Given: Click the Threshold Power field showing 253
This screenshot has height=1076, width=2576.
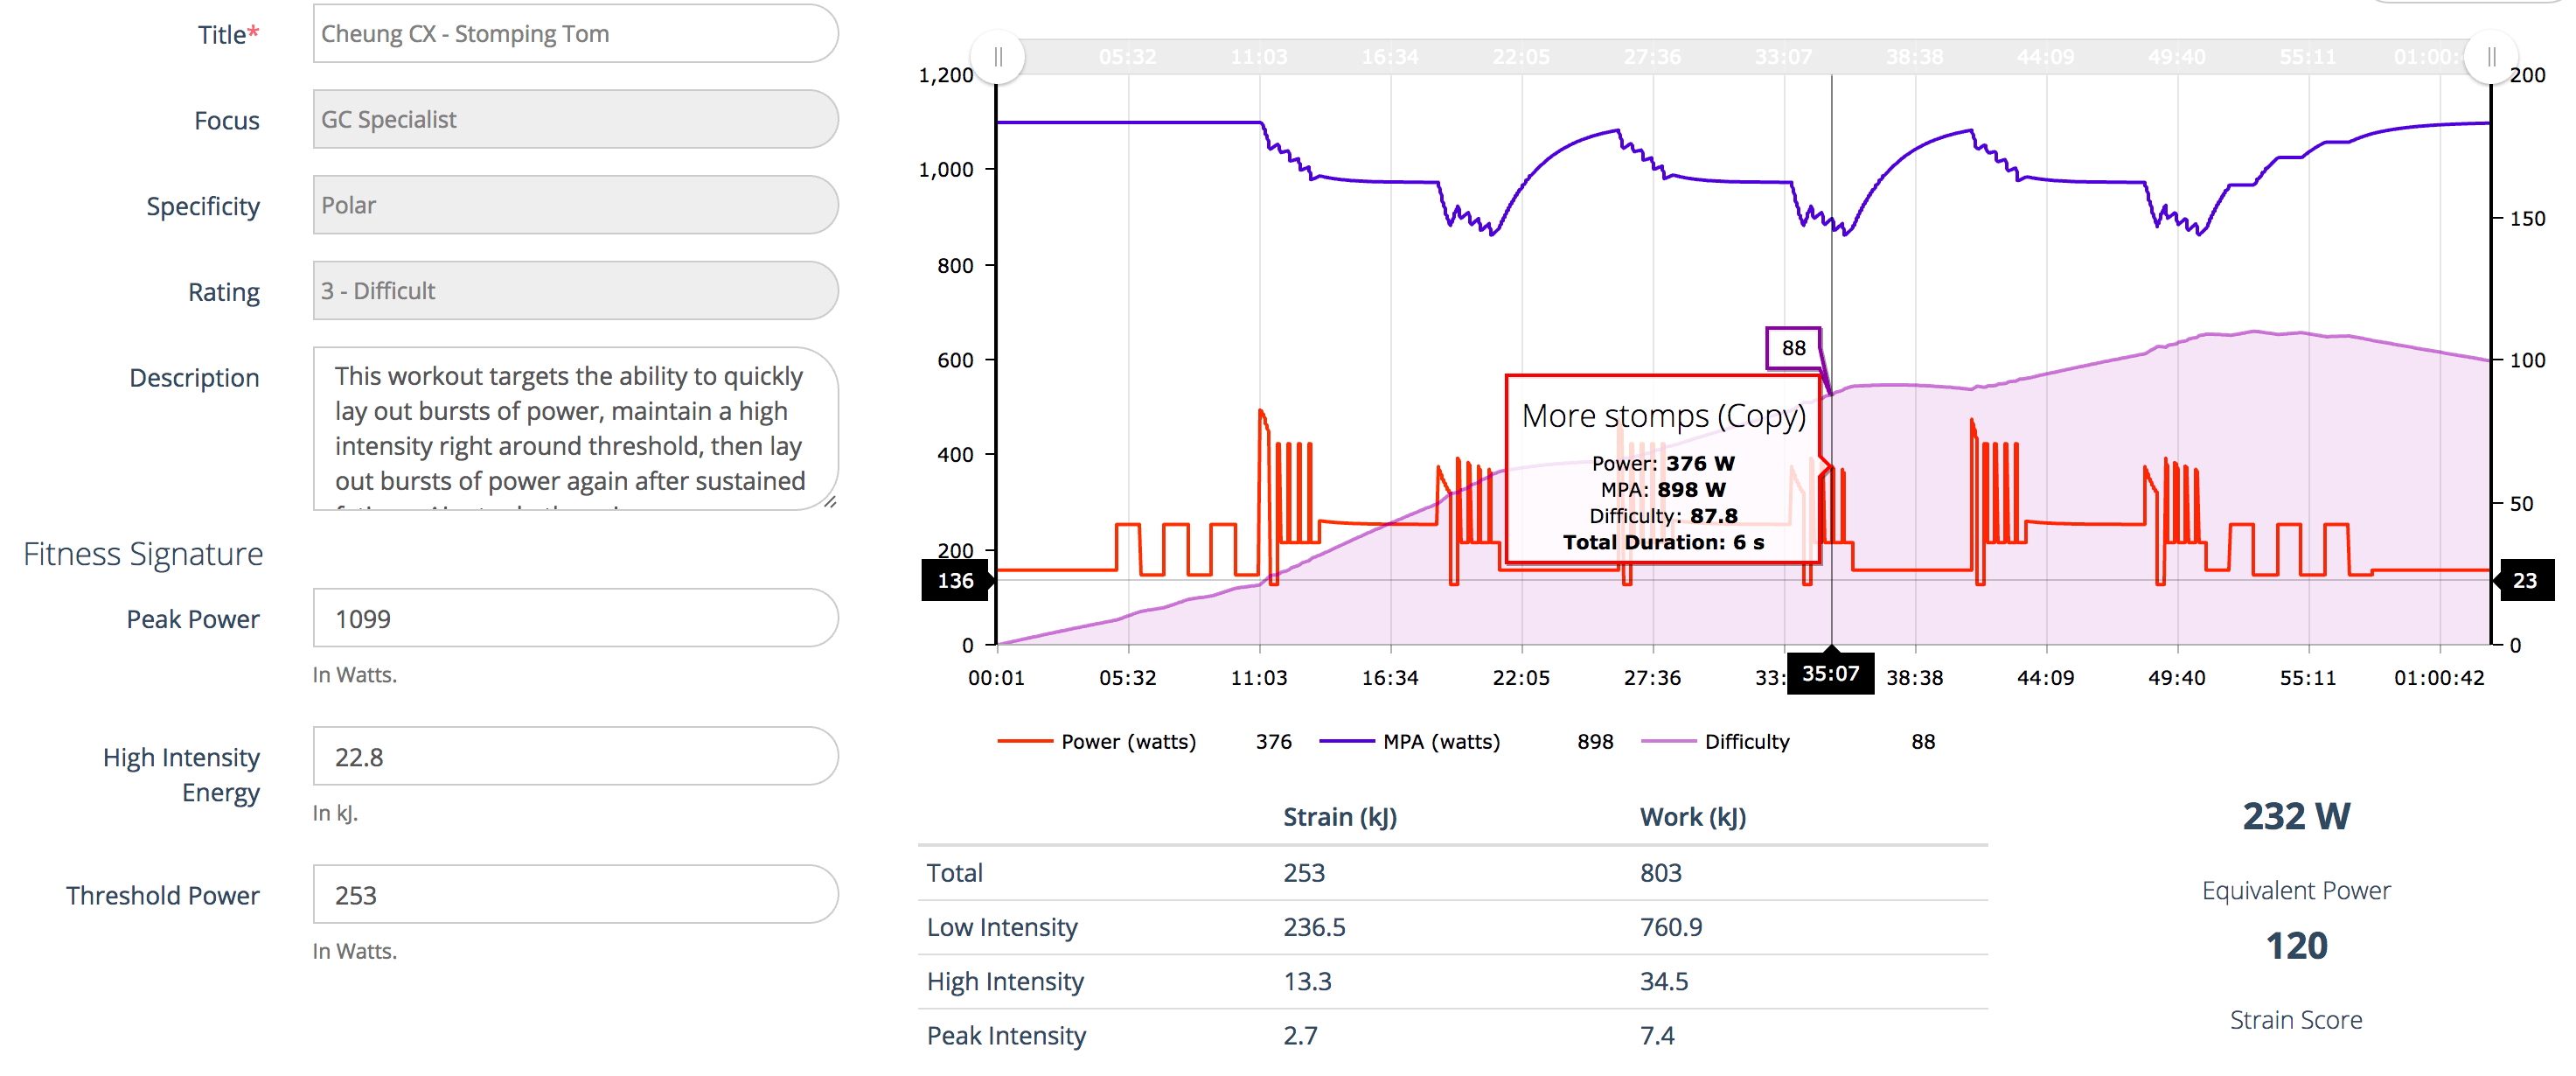Looking at the screenshot, I should [x=575, y=895].
